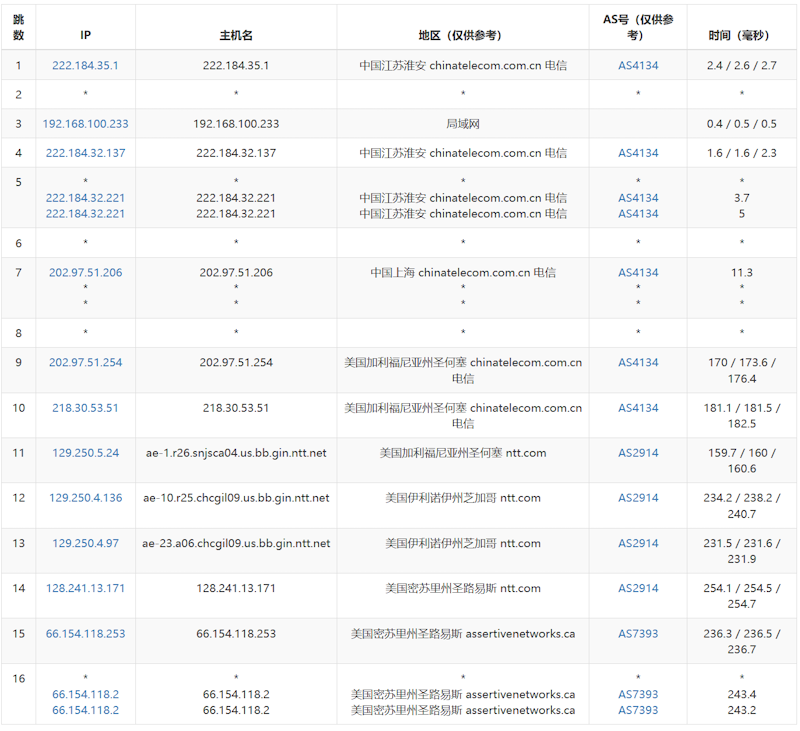Select hop 15 region with assertivenetworks.ca
The height and width of the screenshot is (731, 800).
pyautogui.click(x=463, y=634)
